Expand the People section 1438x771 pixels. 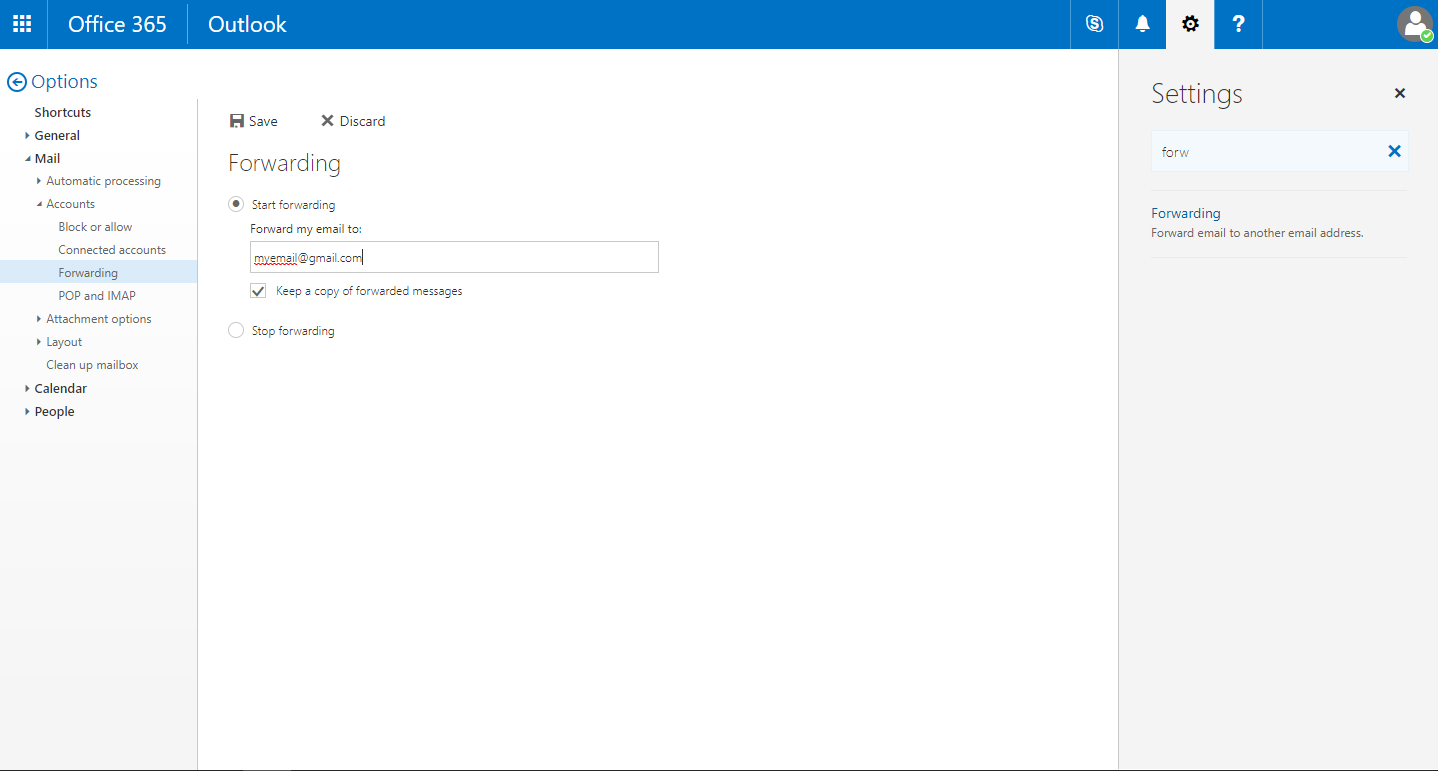[x=28, y=411]
